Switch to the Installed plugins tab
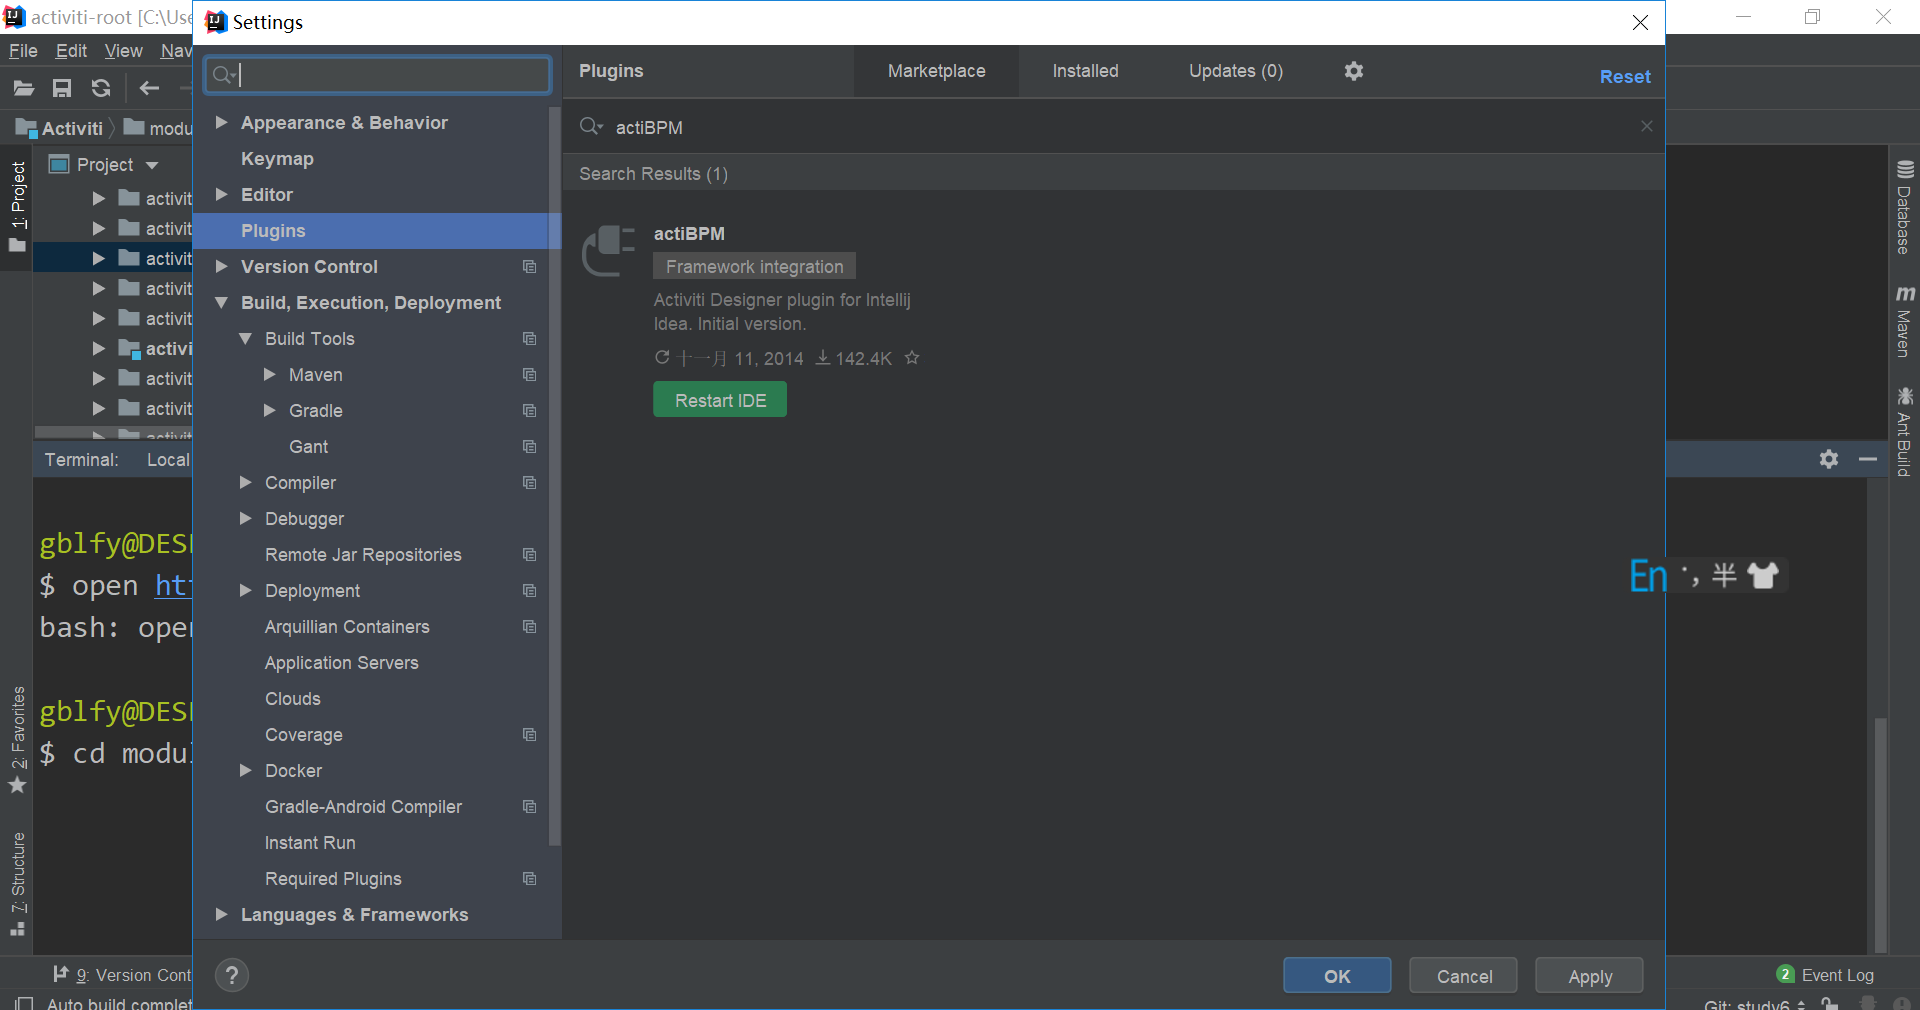Screen dimensions: 1920x1010 pos(1085,71)
